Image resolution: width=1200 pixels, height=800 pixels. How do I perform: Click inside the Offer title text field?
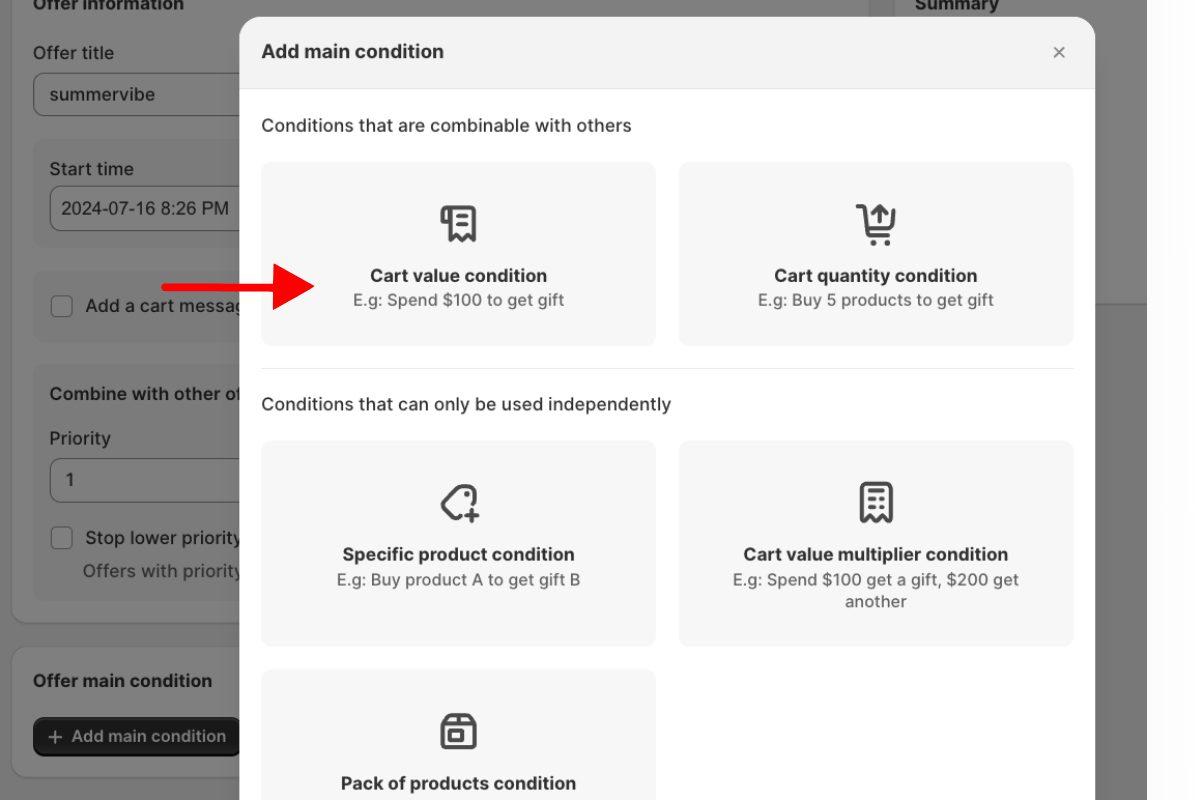point(140,94)
